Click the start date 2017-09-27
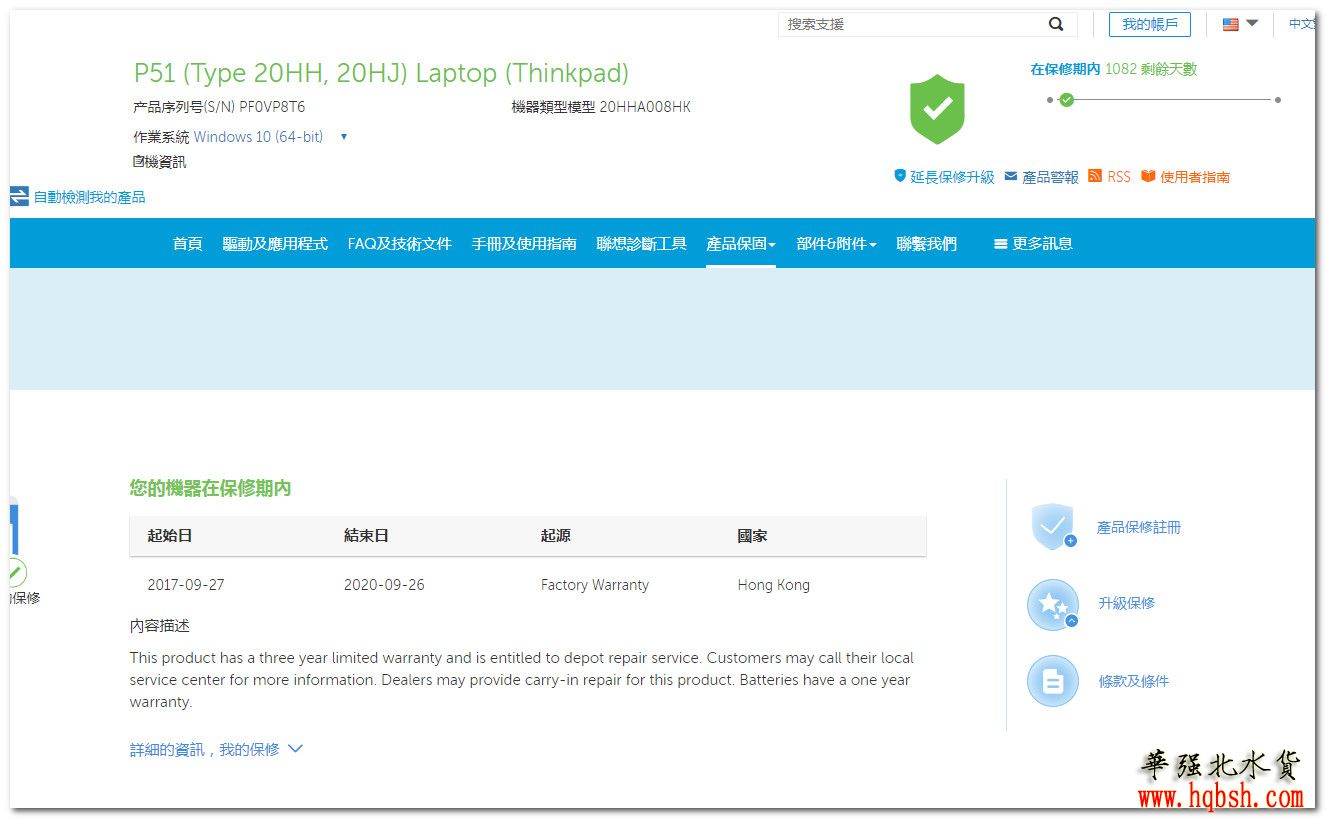 coord(186,585)
